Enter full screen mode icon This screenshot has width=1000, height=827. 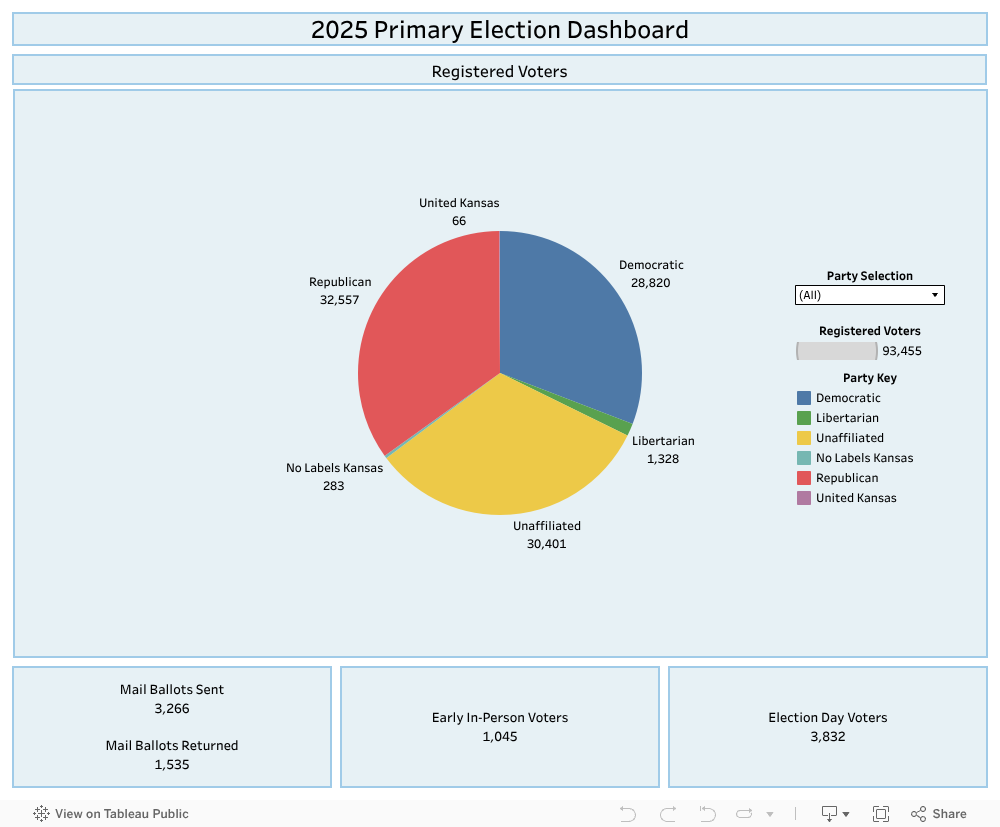pyautogui.click(x=881, y=814)
